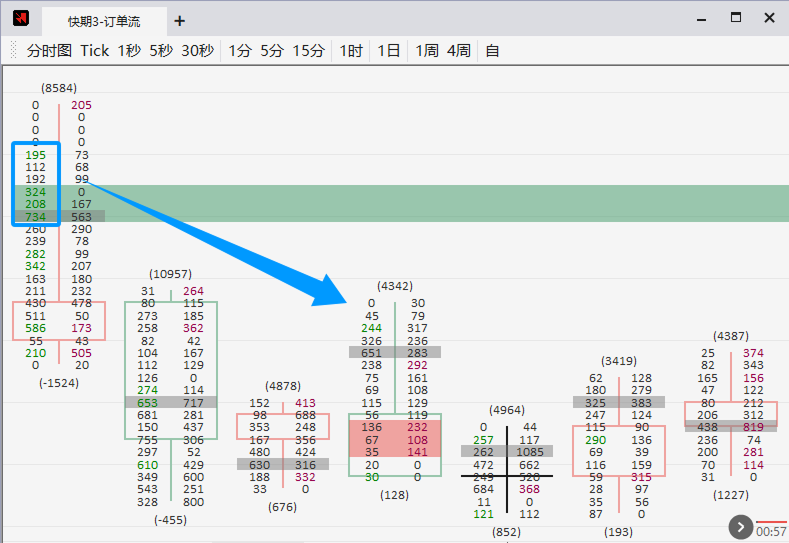The height and width of the screenshot is (543, 789).
Task: Click the green highlighted price band
Action: pyautogui.click(x=450, y=203)
